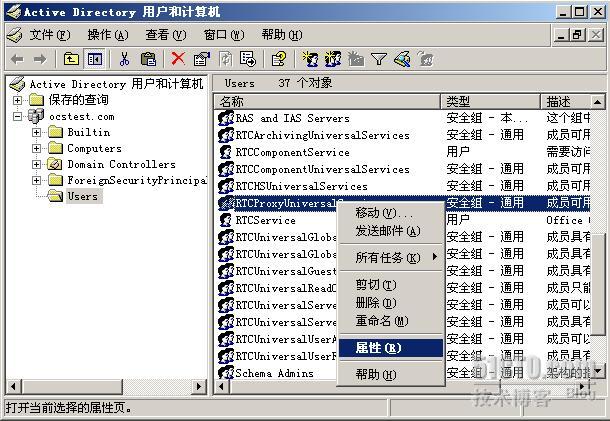
Task: Click the Help question mark icon
Action: tap(279, 59)
